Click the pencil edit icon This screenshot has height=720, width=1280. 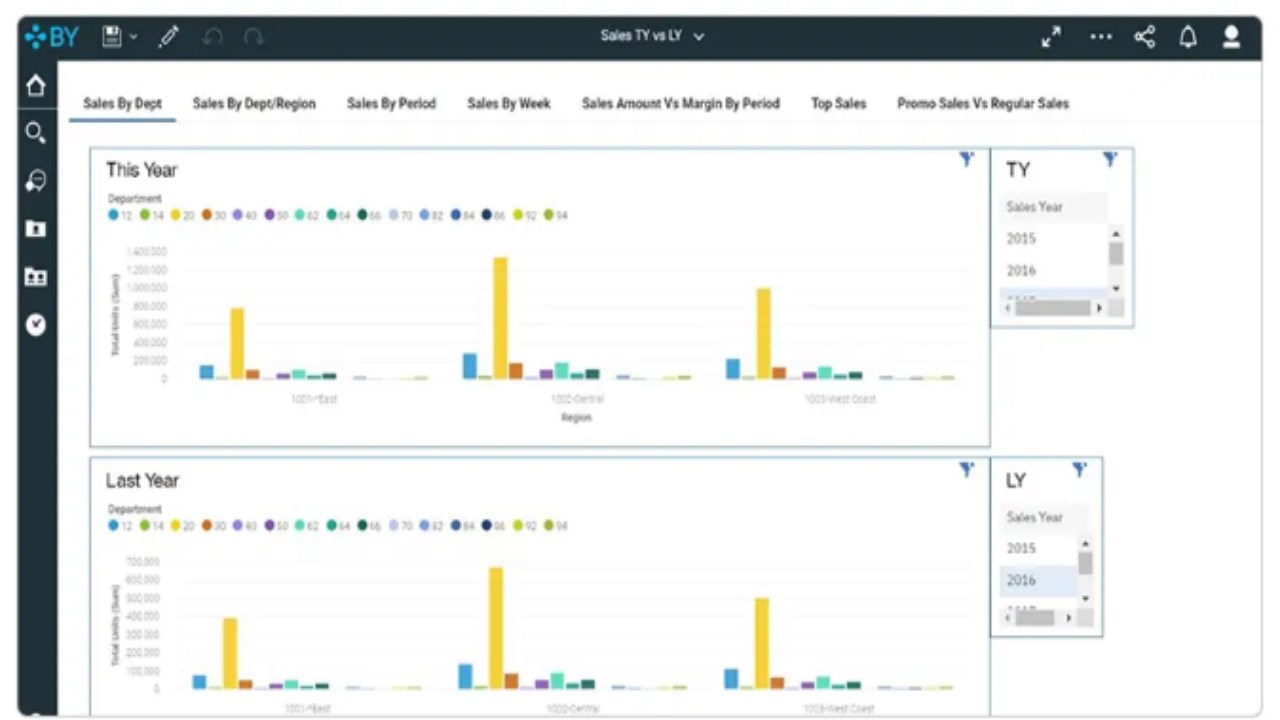(168, 37)
